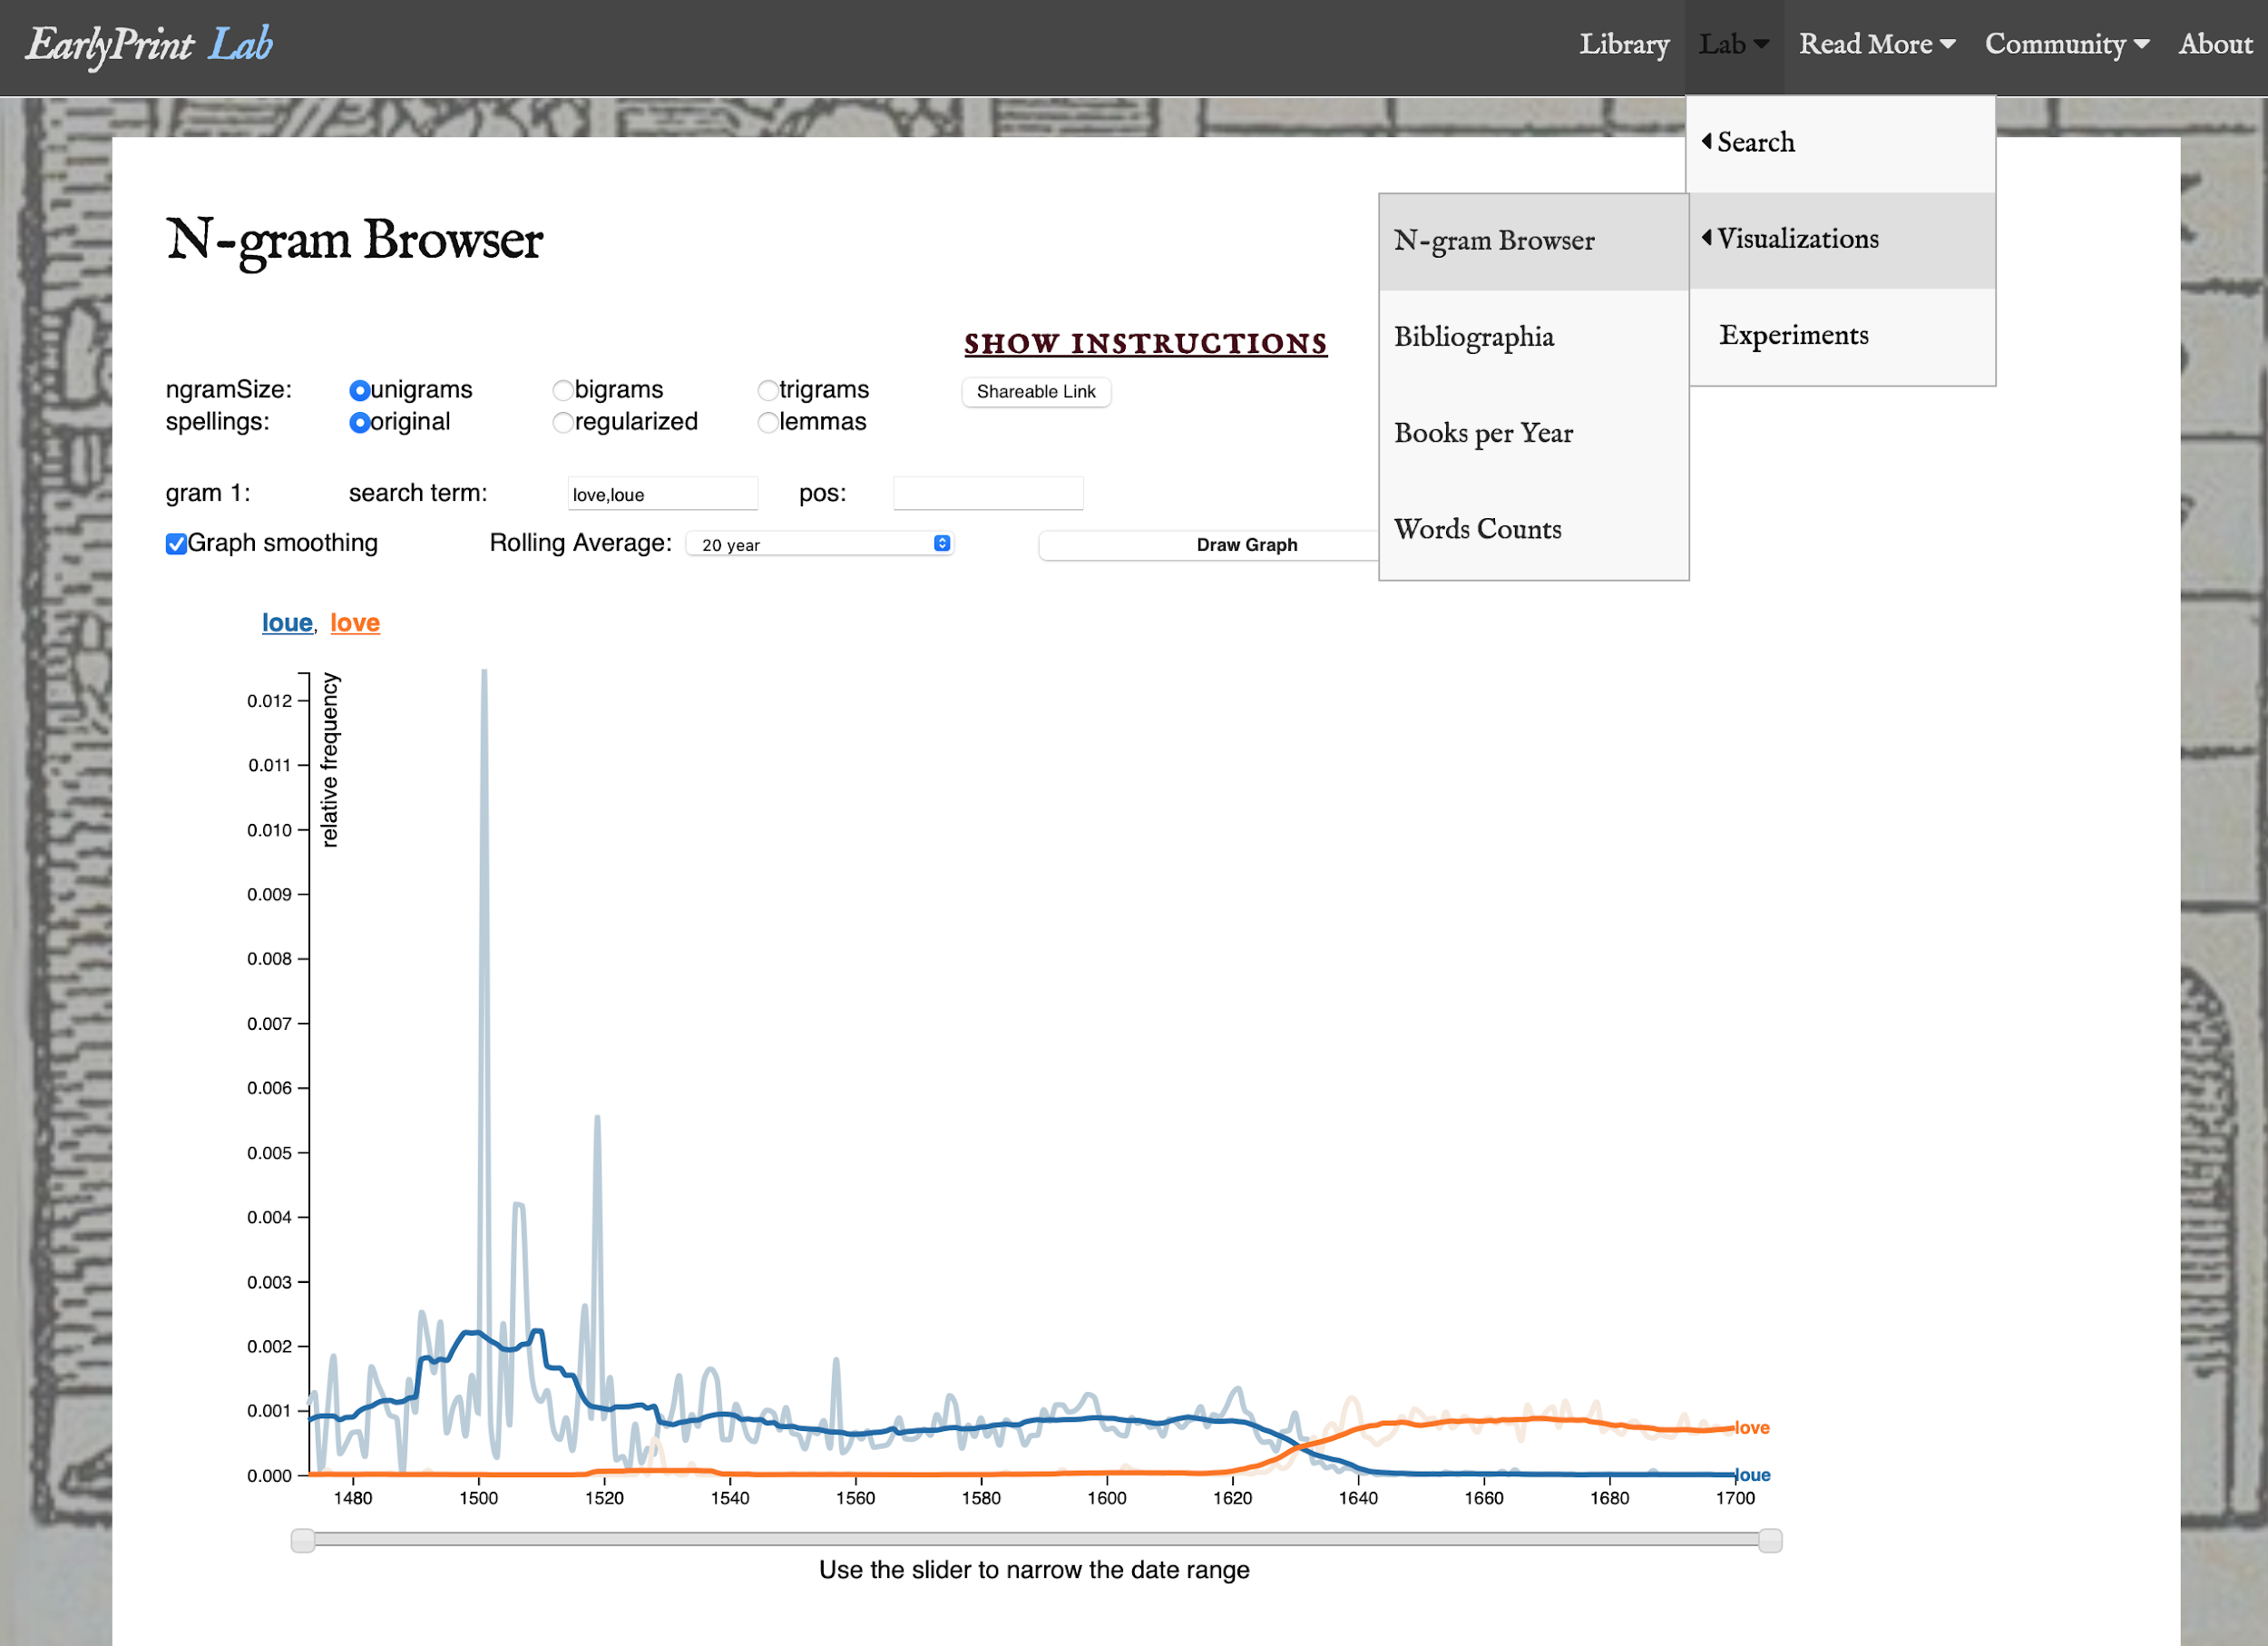Image resolution: width=2268 pixels, height=1646 pixels.
Task: Open Bibliographia from the Visualizations menu
Action: pyautogui.click(x=1473, y=337)
